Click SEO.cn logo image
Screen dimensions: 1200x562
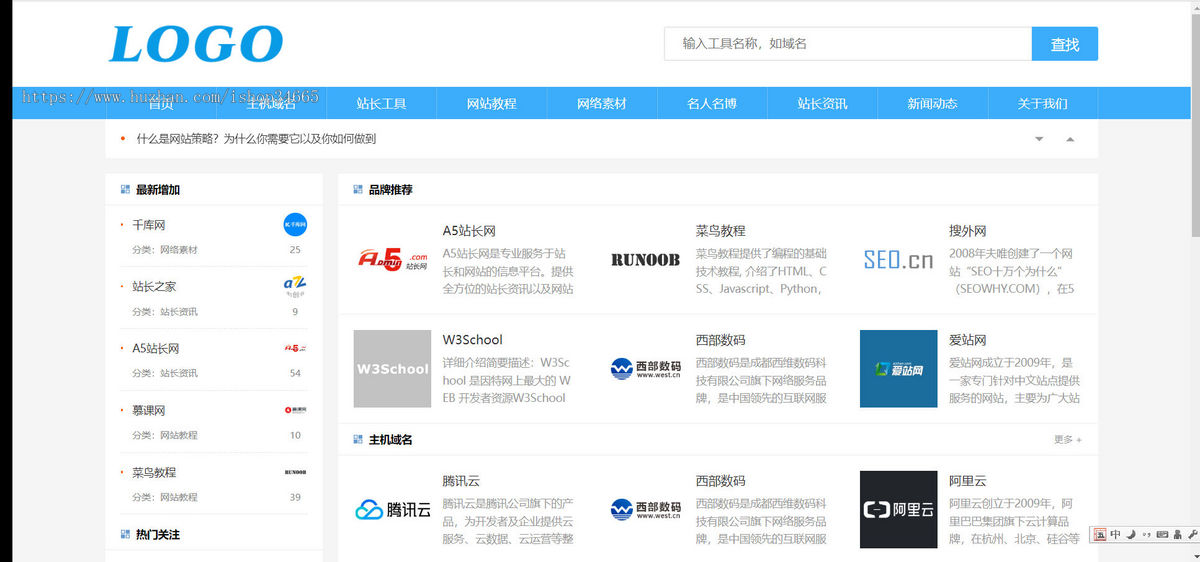tap(898, 260)
